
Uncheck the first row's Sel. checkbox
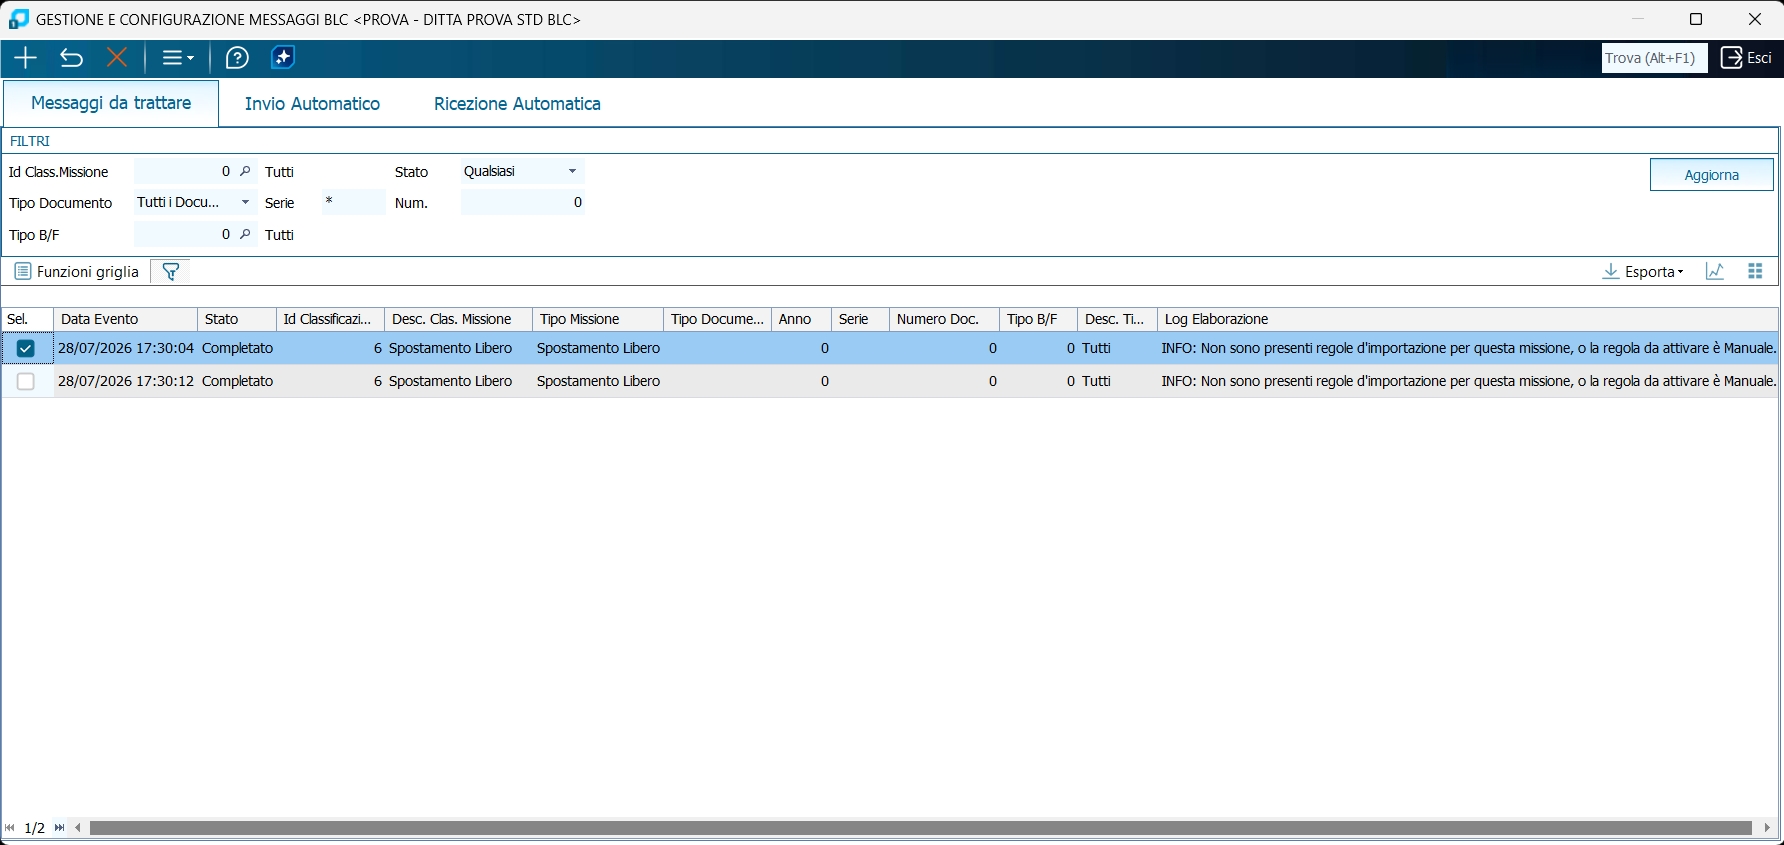click(26, 349)
